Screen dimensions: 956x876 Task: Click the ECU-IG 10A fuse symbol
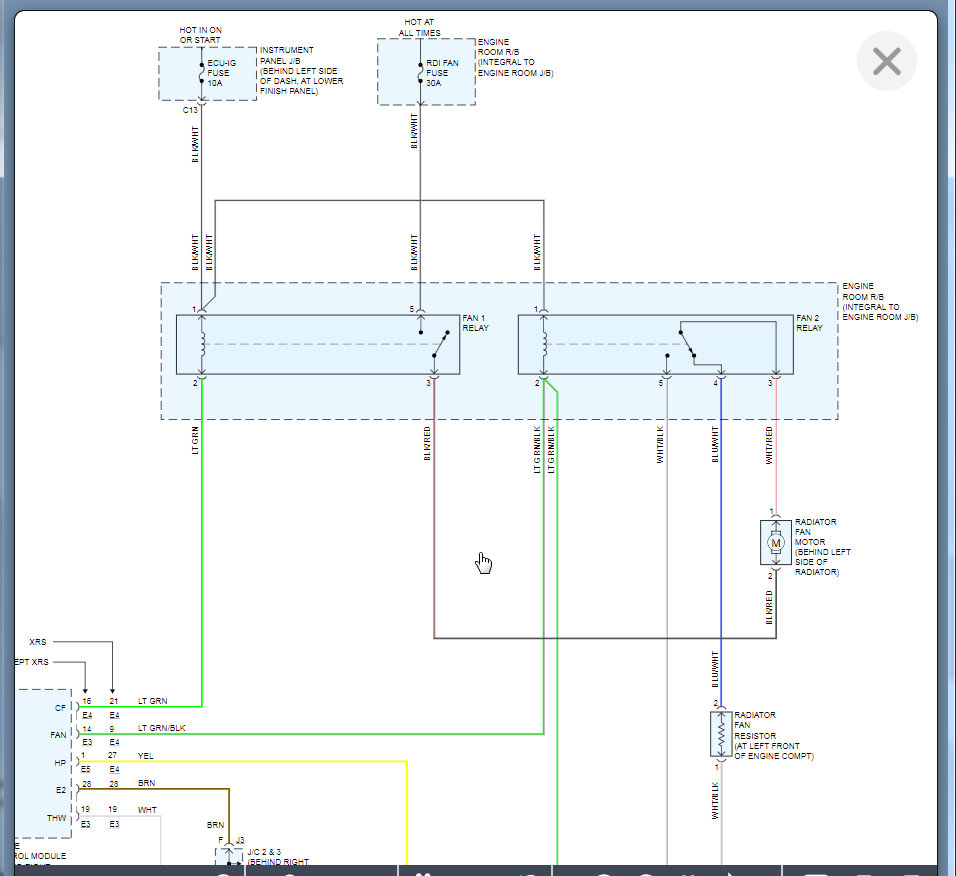click(x=202, y=73)
